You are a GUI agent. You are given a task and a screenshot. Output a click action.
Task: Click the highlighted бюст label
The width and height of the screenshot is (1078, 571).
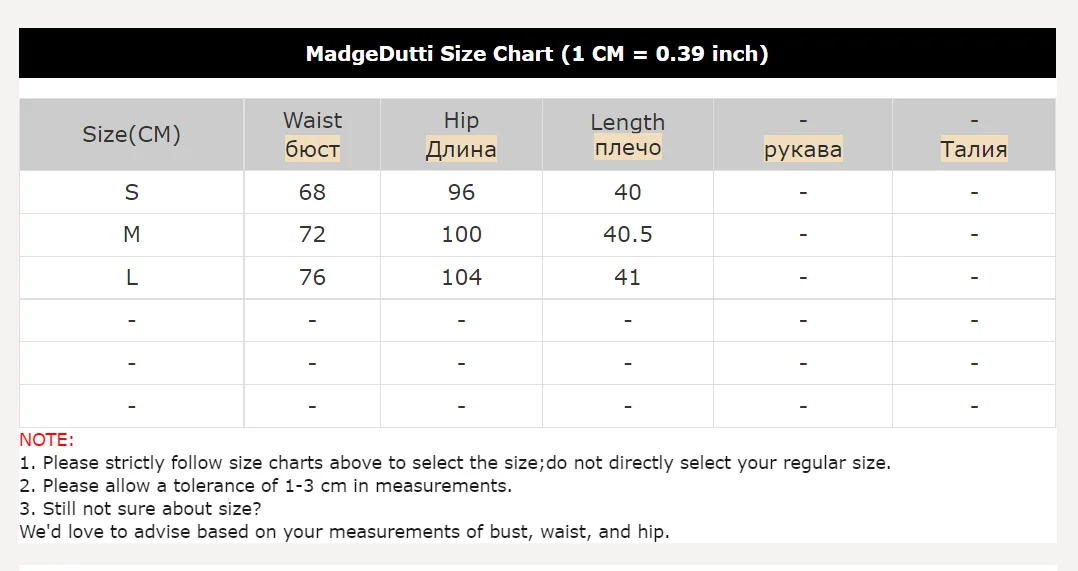click(312, 150)
